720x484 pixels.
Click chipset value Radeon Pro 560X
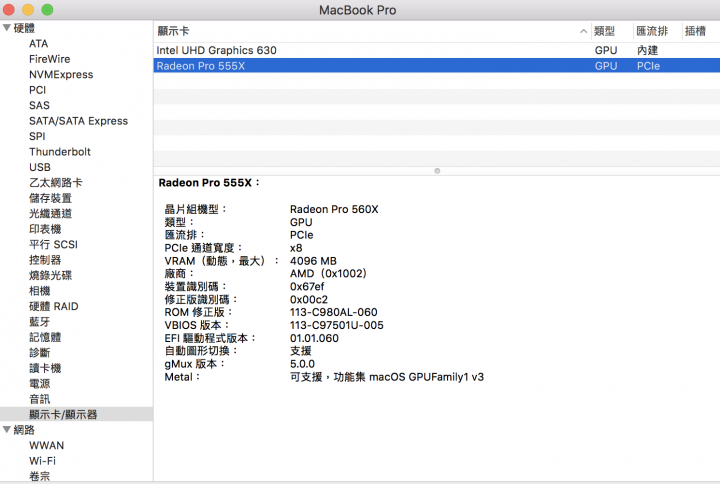(334, 209)
